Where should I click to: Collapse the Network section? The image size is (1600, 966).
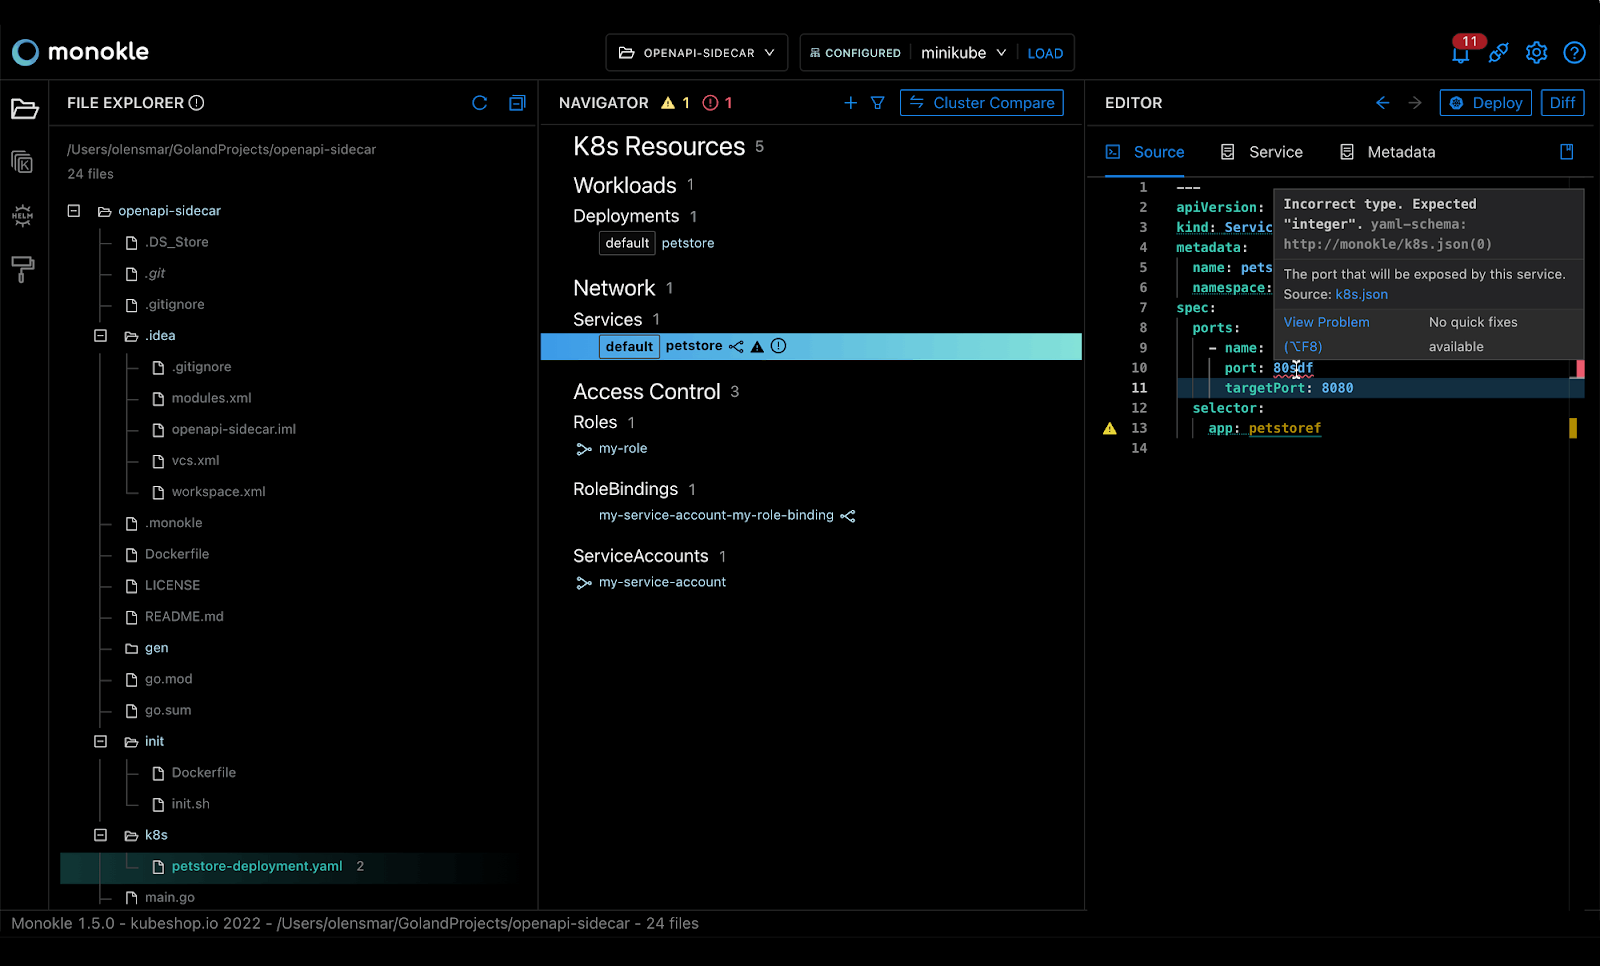click(614, 289)
